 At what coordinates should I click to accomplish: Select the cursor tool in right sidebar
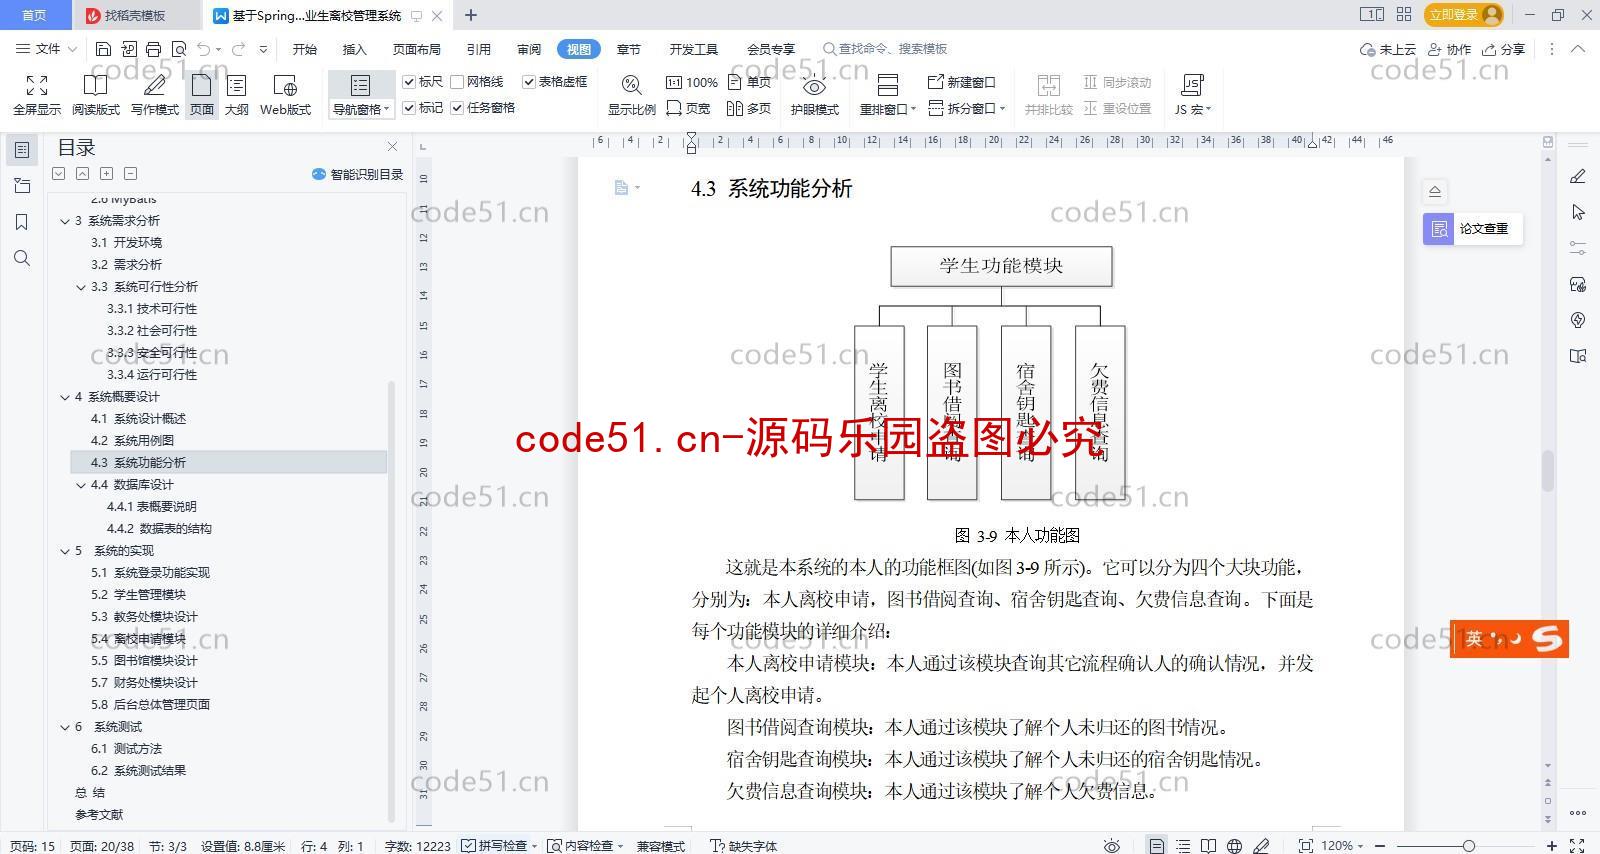pos(1578,212)
